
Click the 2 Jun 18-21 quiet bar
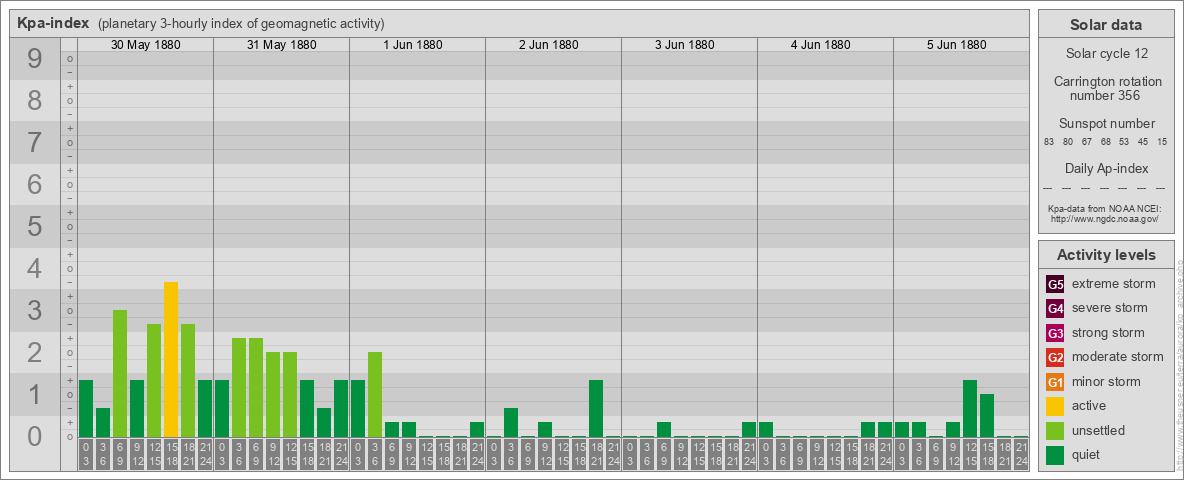(596, 408)
